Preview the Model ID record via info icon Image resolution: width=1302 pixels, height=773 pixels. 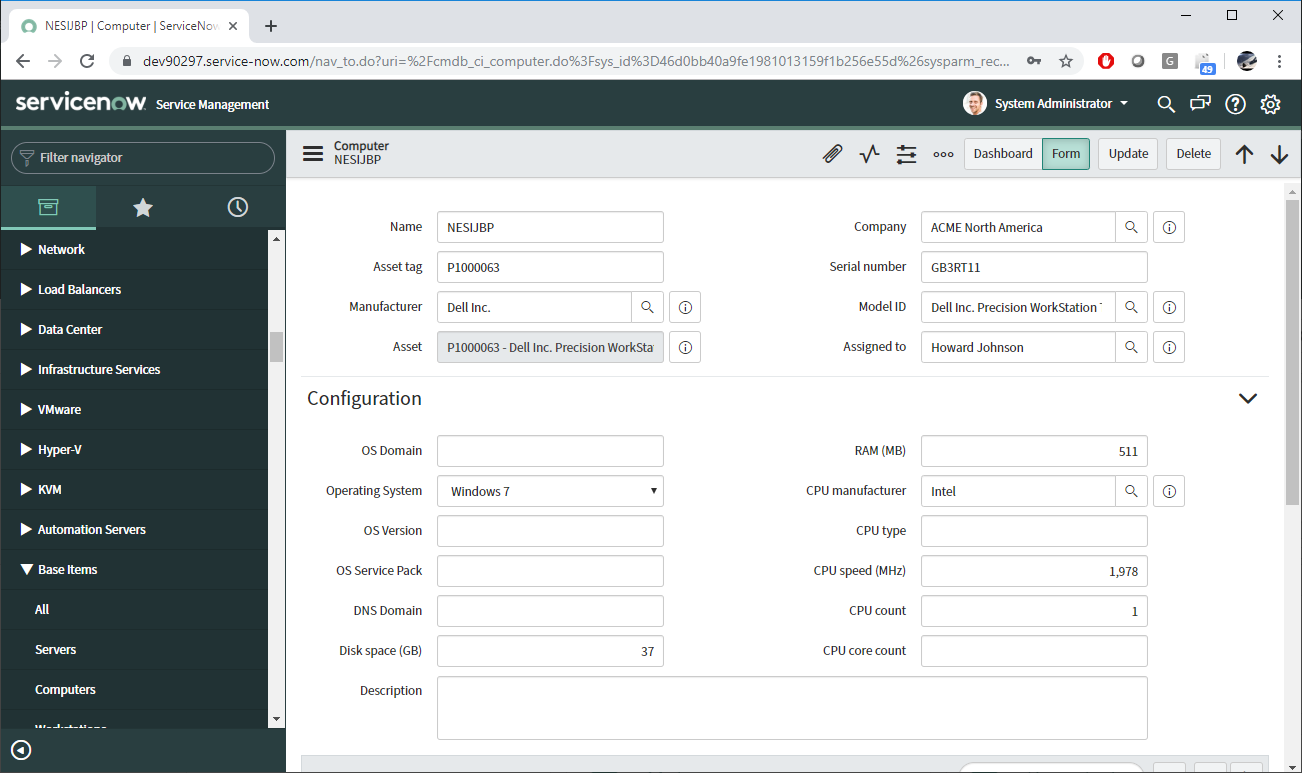pos(1168,307)
